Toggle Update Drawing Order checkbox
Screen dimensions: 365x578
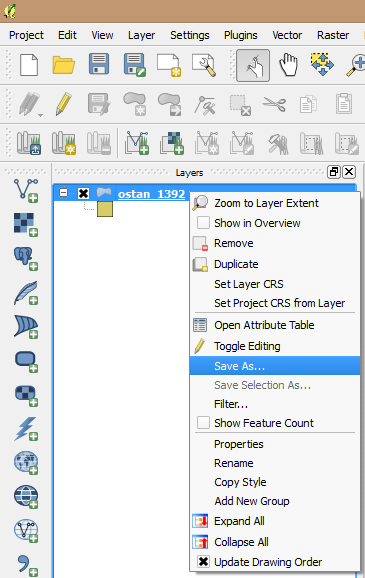[x=203, y=561]
